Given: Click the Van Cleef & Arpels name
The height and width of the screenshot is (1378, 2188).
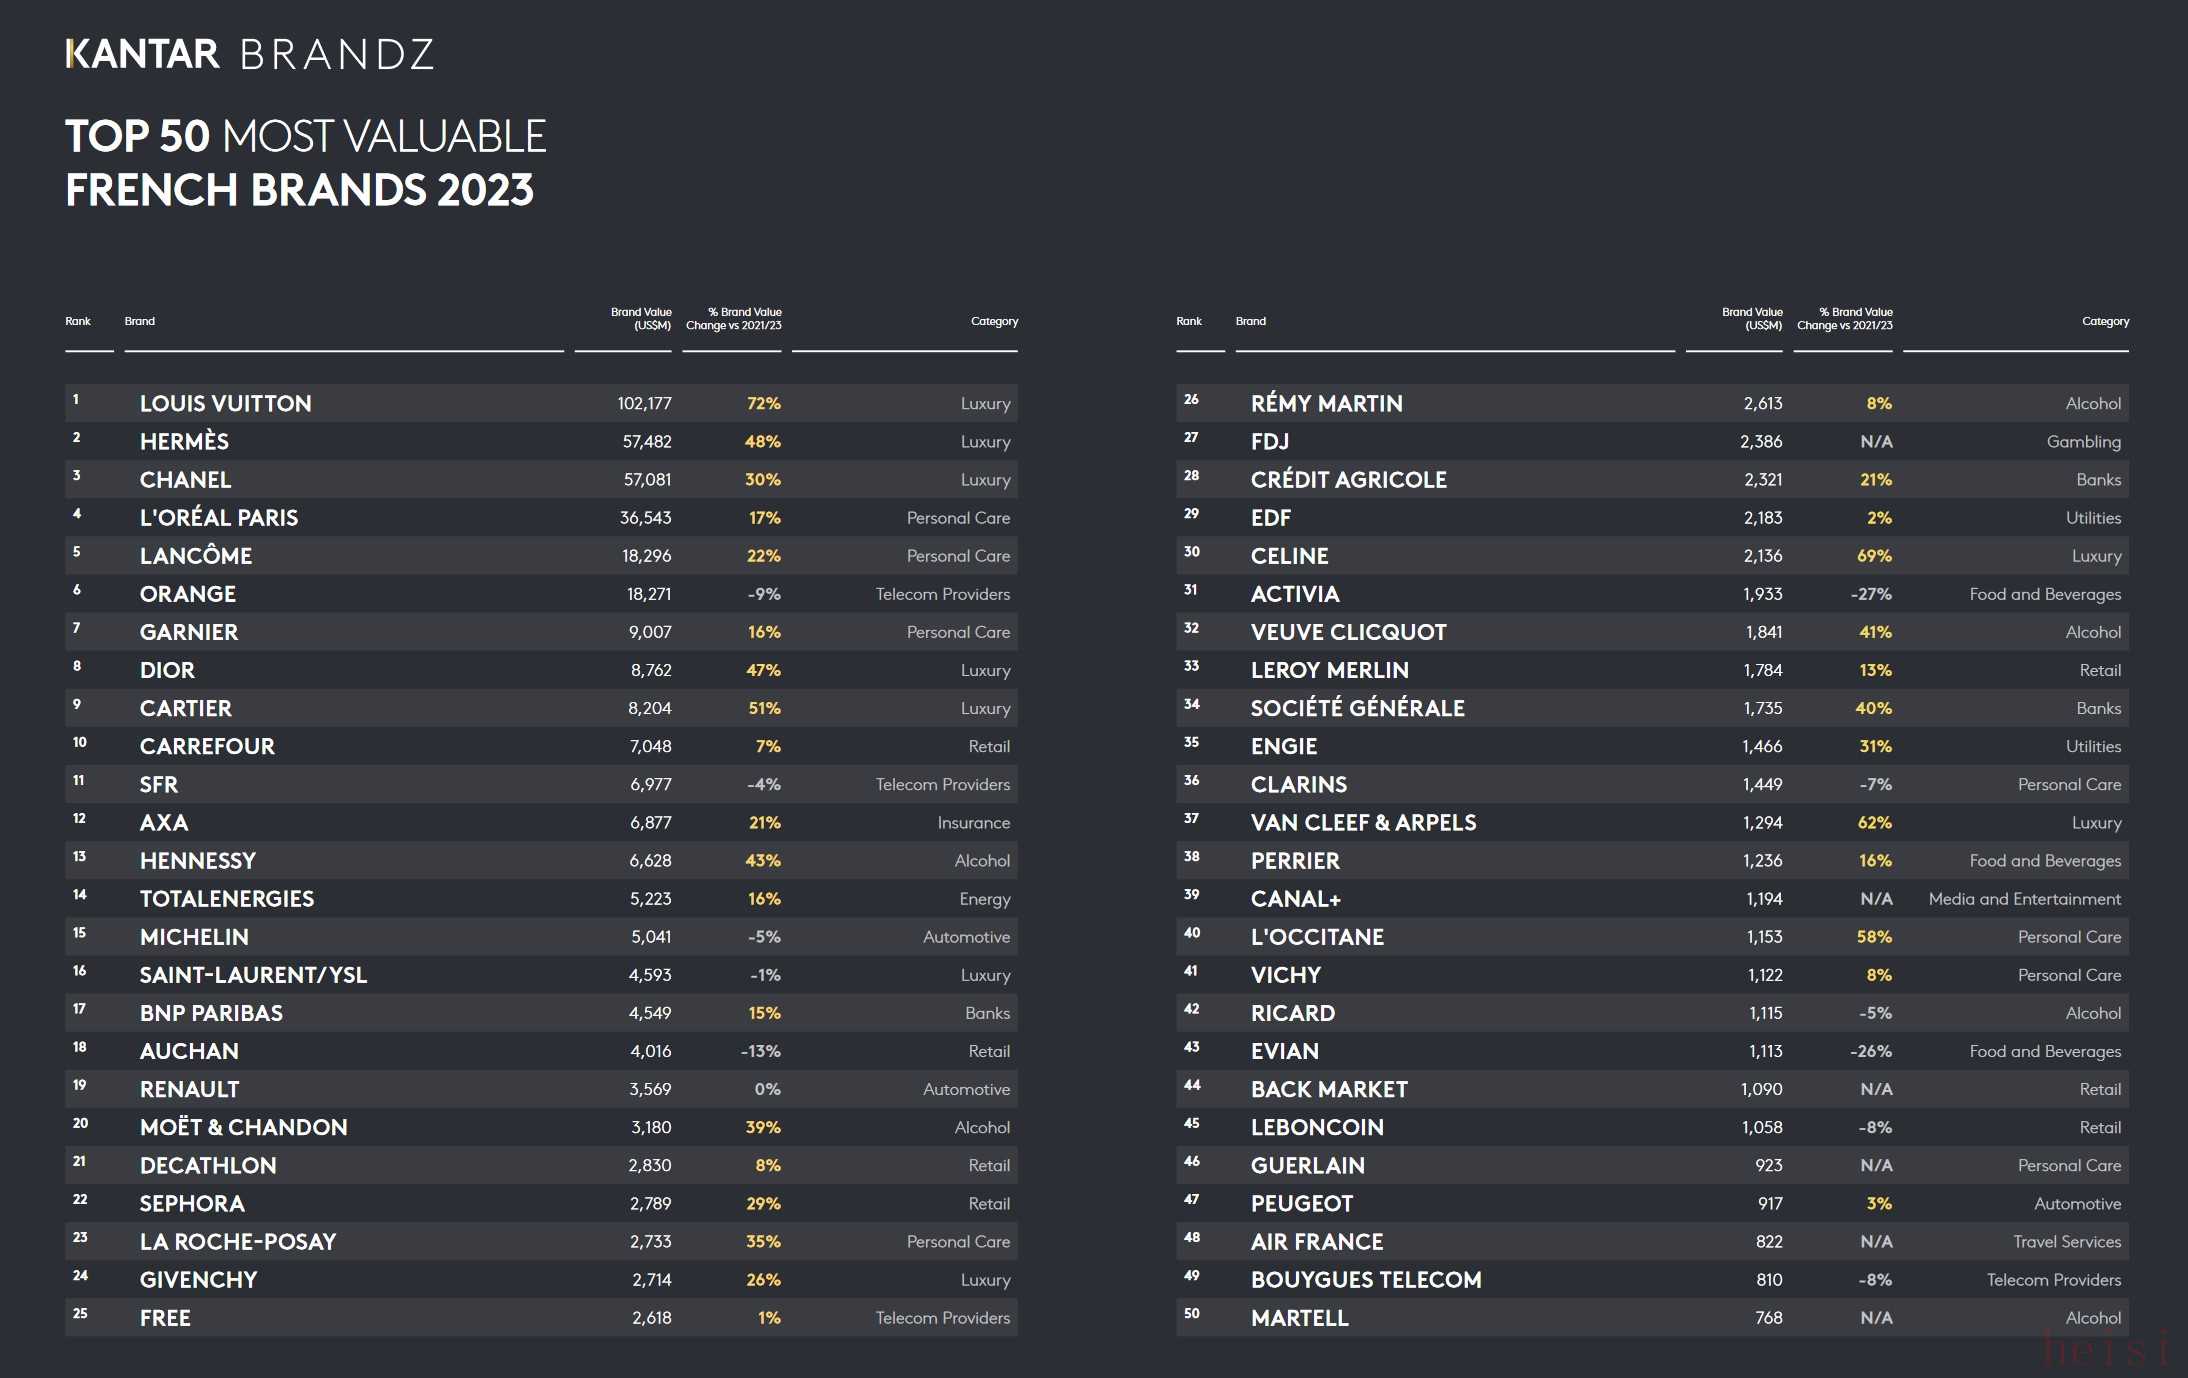Looking at the screenshot, I should pyautogui.click(x=1363, y=822).
